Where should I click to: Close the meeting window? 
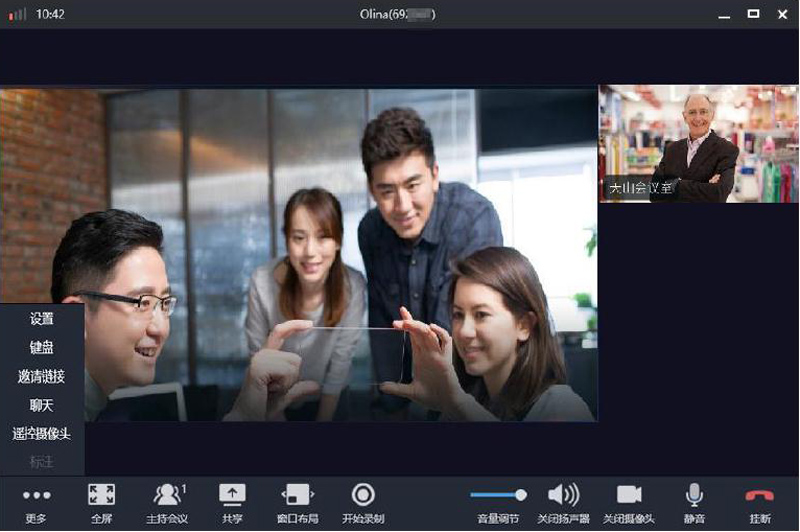pos(782,14)
